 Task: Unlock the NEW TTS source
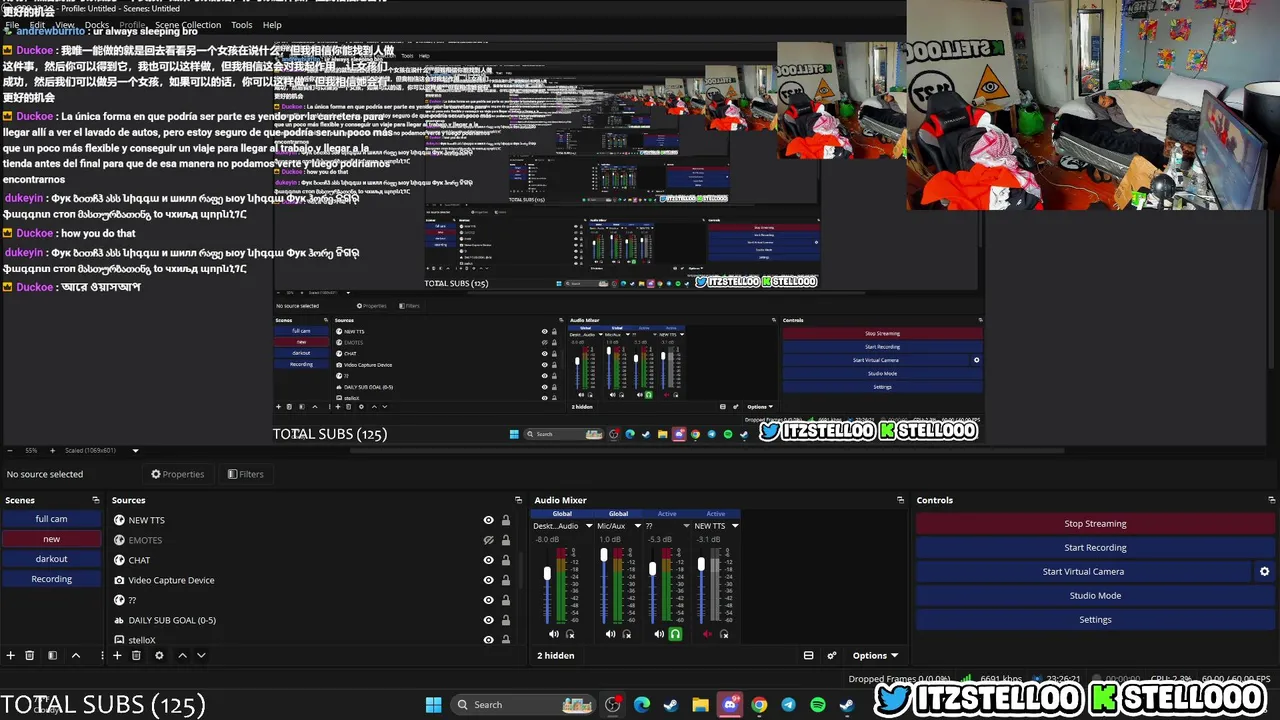tap(506, 520)
